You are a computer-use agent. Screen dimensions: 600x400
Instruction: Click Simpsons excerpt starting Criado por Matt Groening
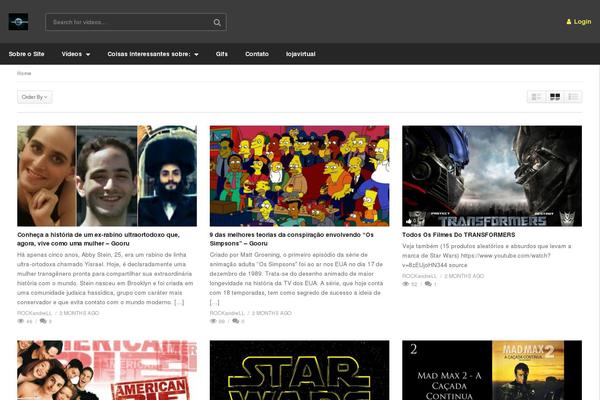point(296,278)
